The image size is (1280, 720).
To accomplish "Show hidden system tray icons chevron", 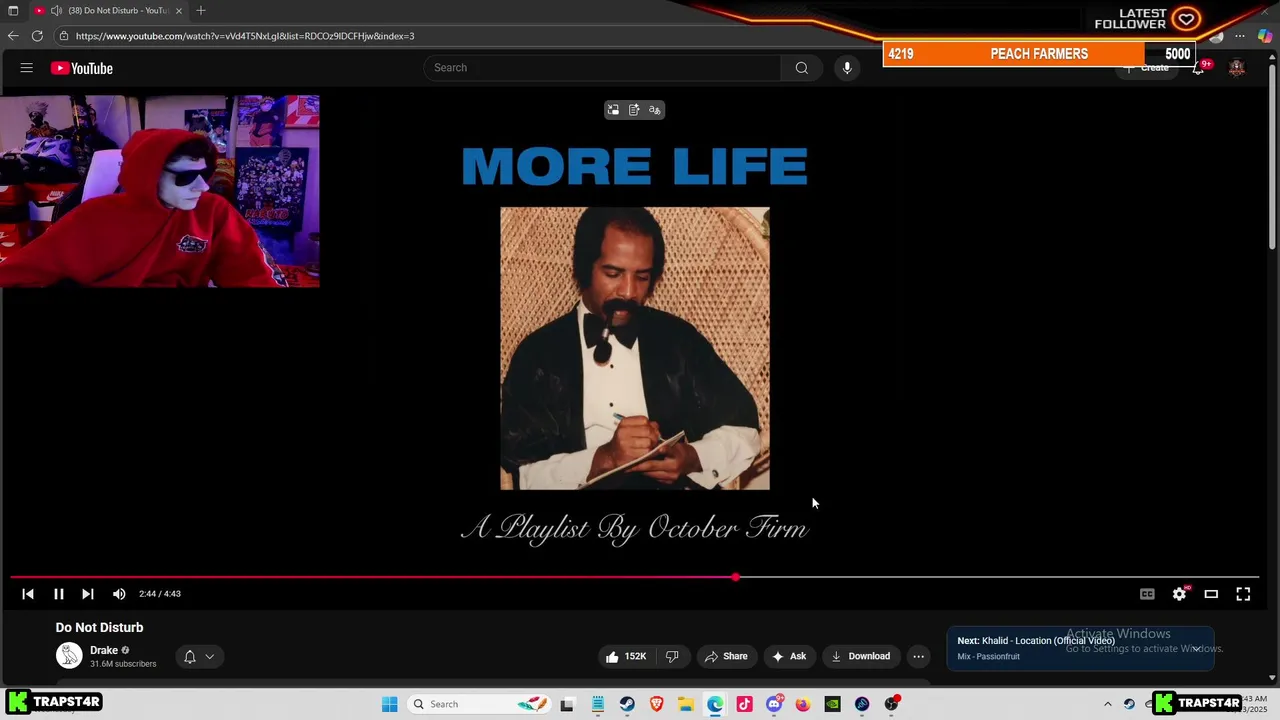I will coord(1107,704).
